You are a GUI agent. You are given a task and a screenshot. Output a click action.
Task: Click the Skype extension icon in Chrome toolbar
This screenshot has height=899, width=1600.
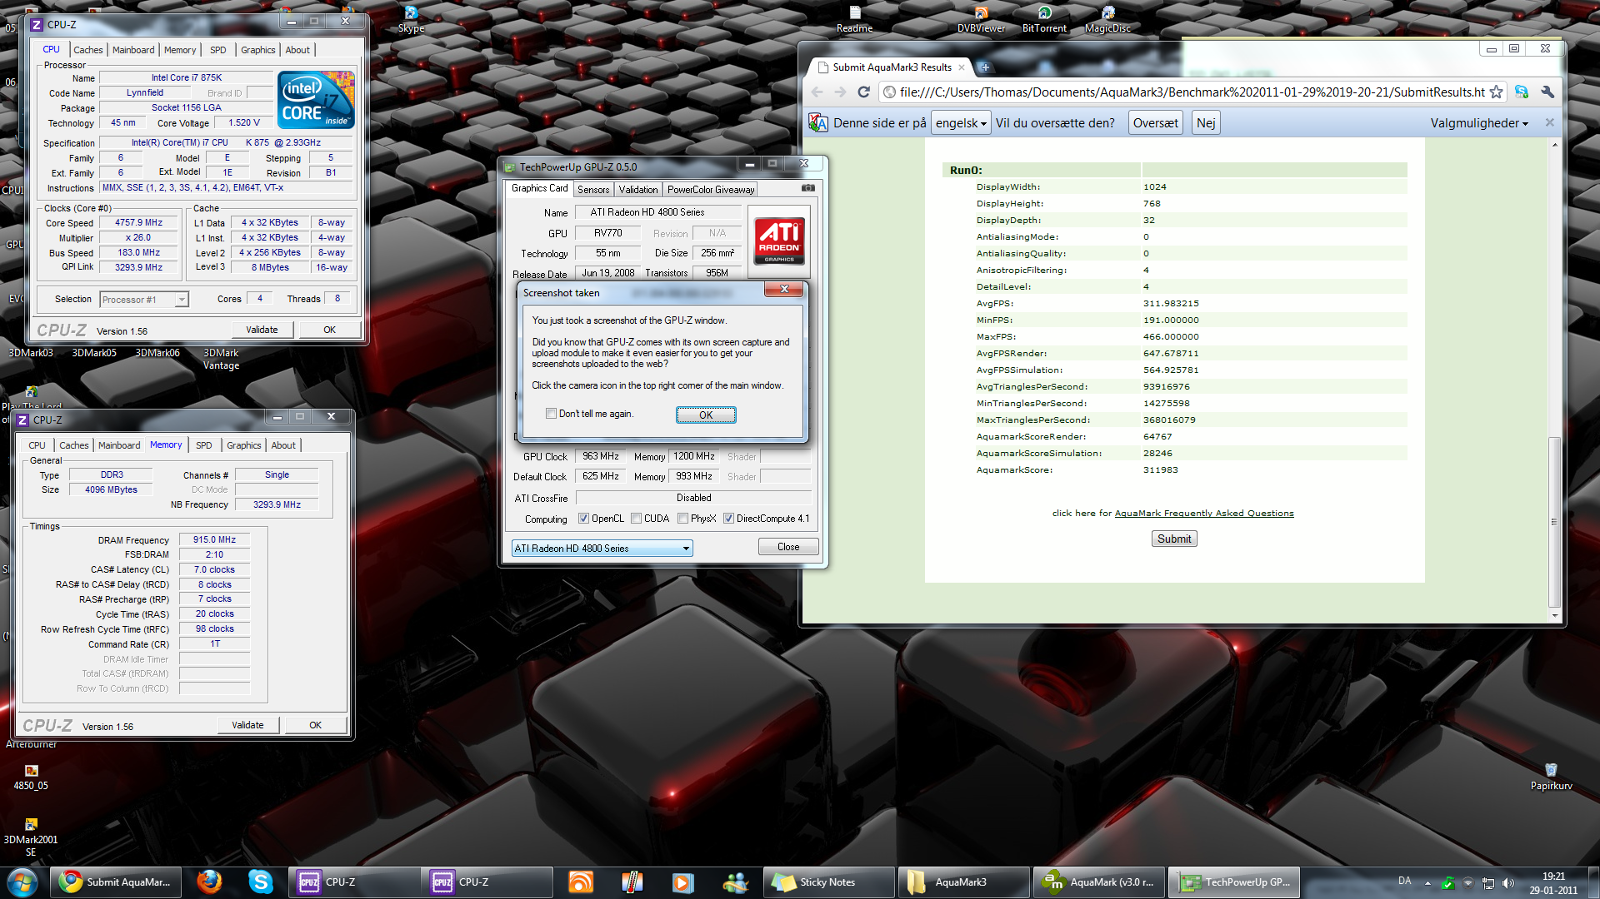click(x=1522, y=92)
